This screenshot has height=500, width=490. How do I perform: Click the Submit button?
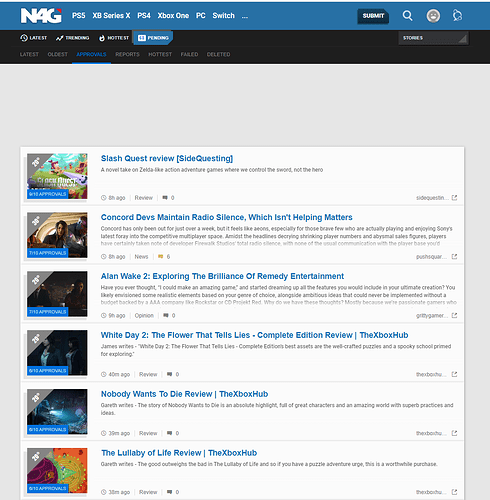373,16
